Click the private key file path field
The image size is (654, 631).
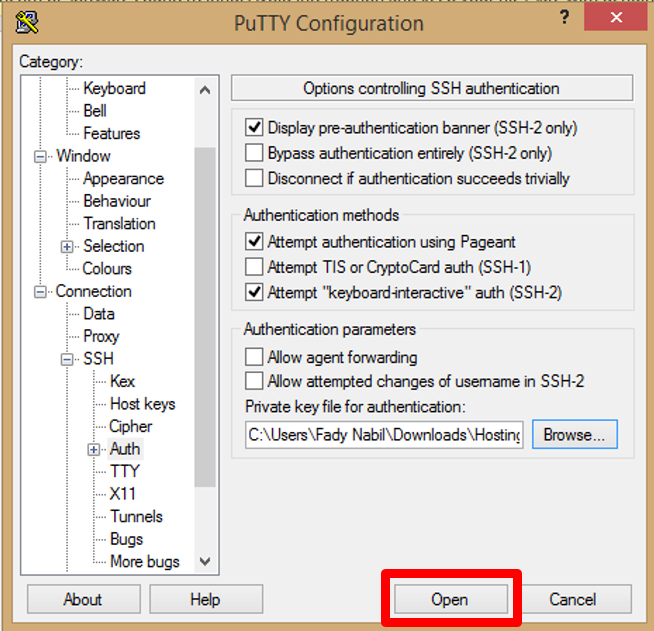(x=384, y=435)
